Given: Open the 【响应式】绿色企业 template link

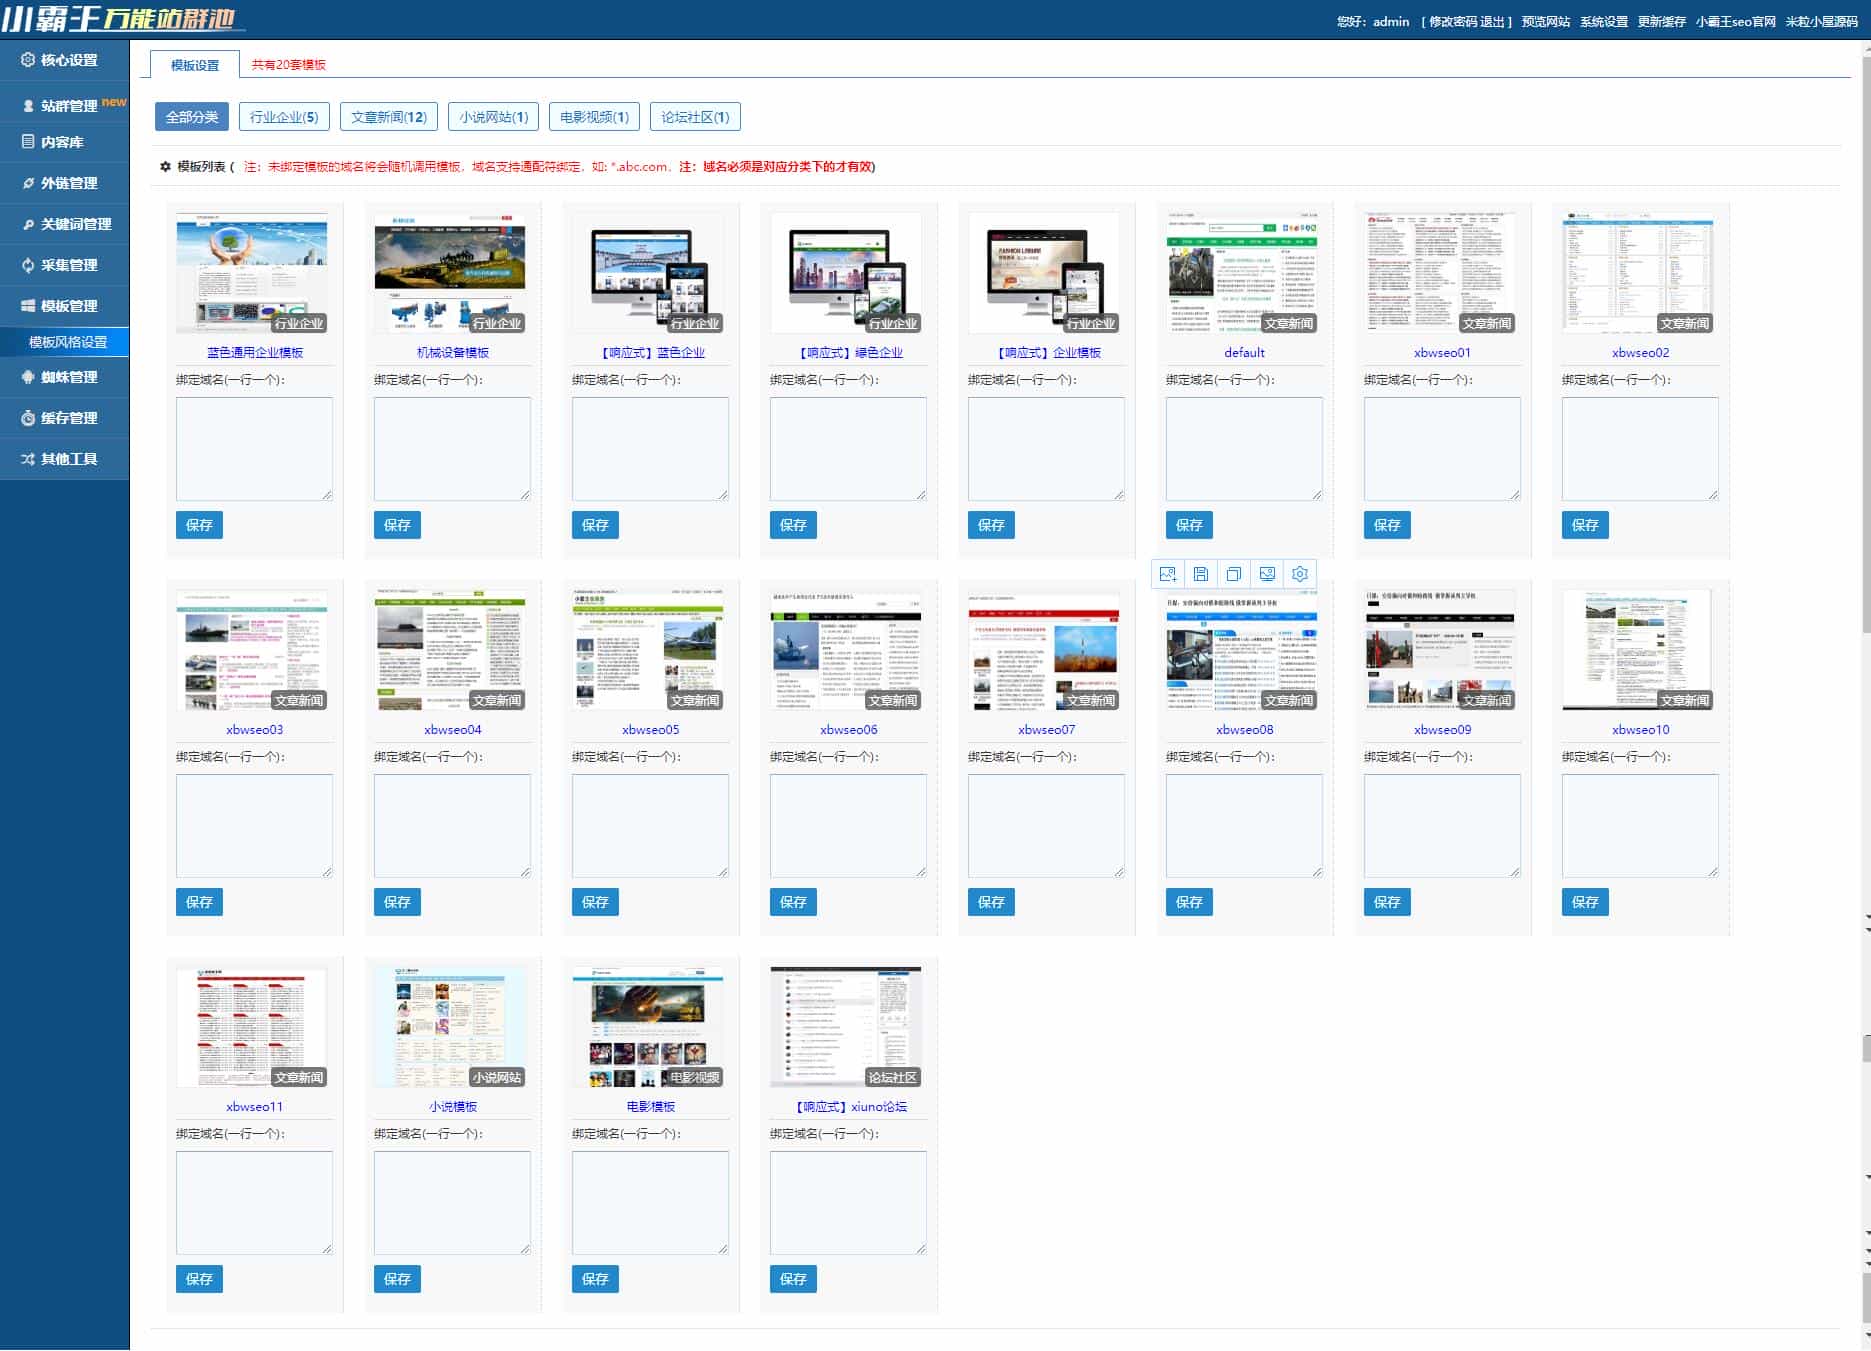Looking at the screenshot, I should coord(849,353).
